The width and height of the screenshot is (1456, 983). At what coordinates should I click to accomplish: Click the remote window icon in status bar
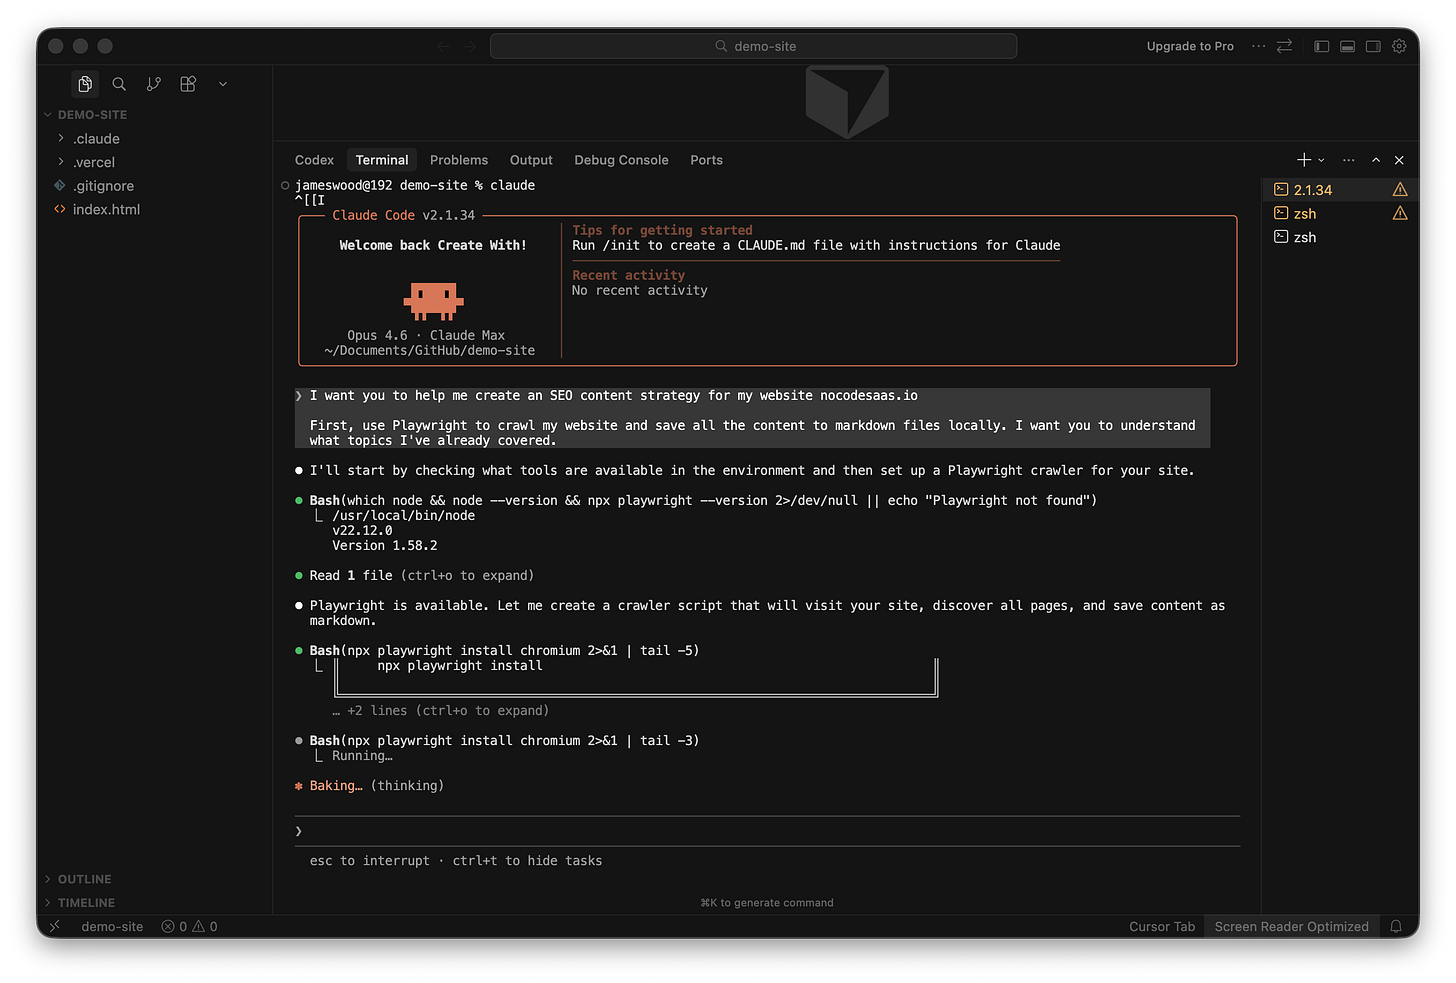[x=55, y=927]
